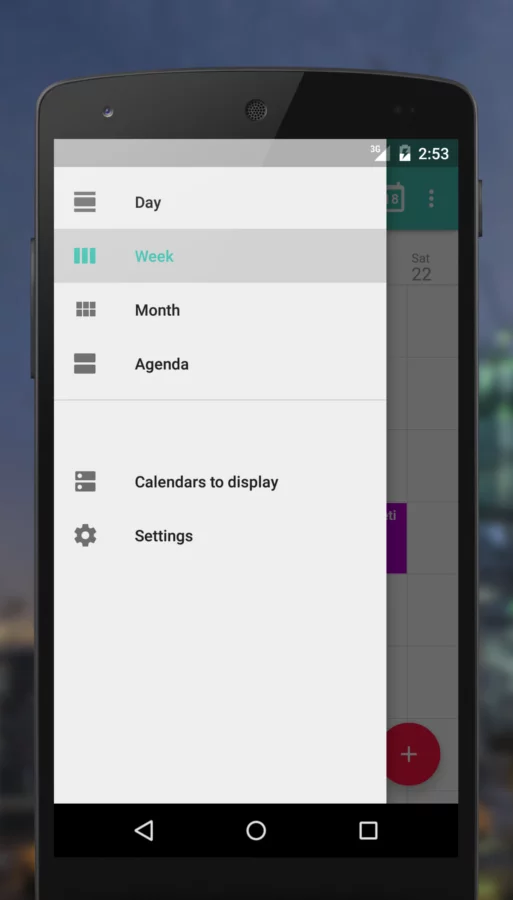Tap the Android home circle button
Screen dimensions: 513x900
coord(256,830)
